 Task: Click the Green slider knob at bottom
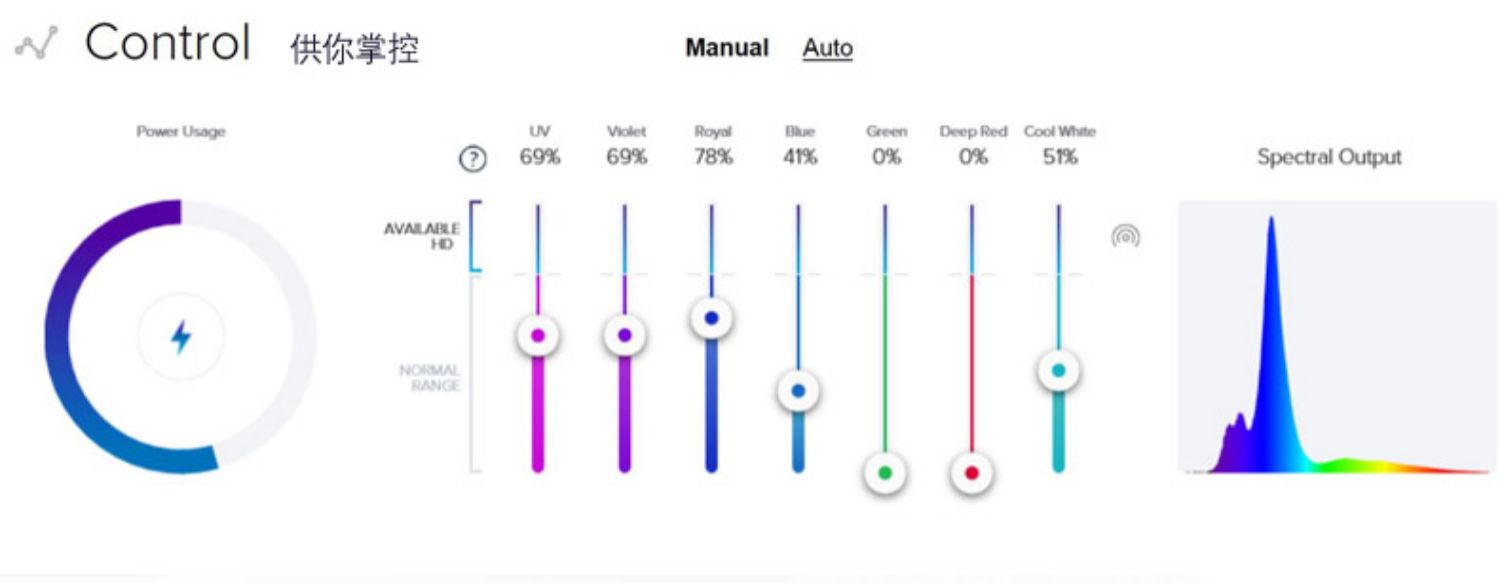884,472
